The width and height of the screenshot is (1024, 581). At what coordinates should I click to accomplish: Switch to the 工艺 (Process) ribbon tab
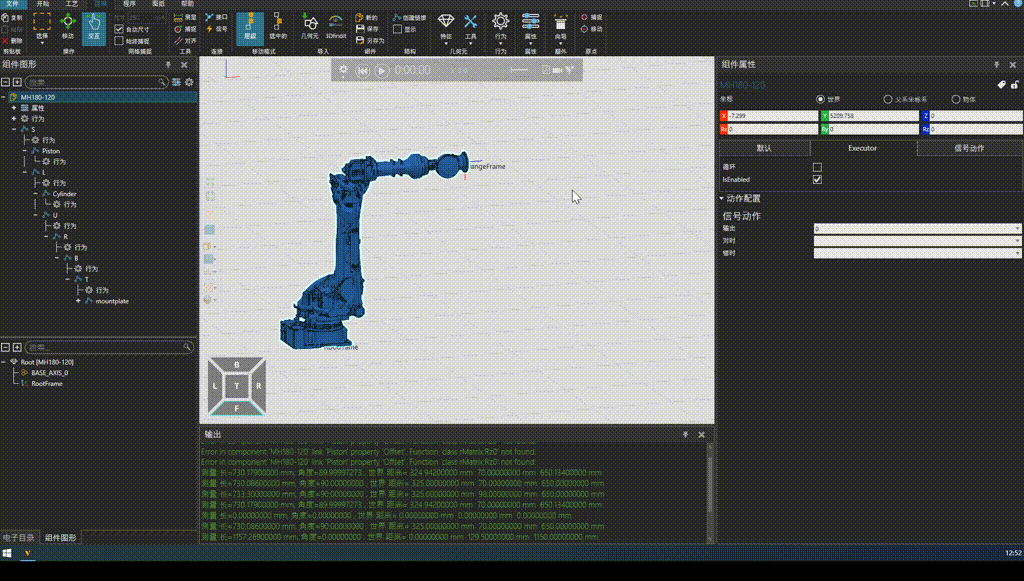click(x=72, y=4)
